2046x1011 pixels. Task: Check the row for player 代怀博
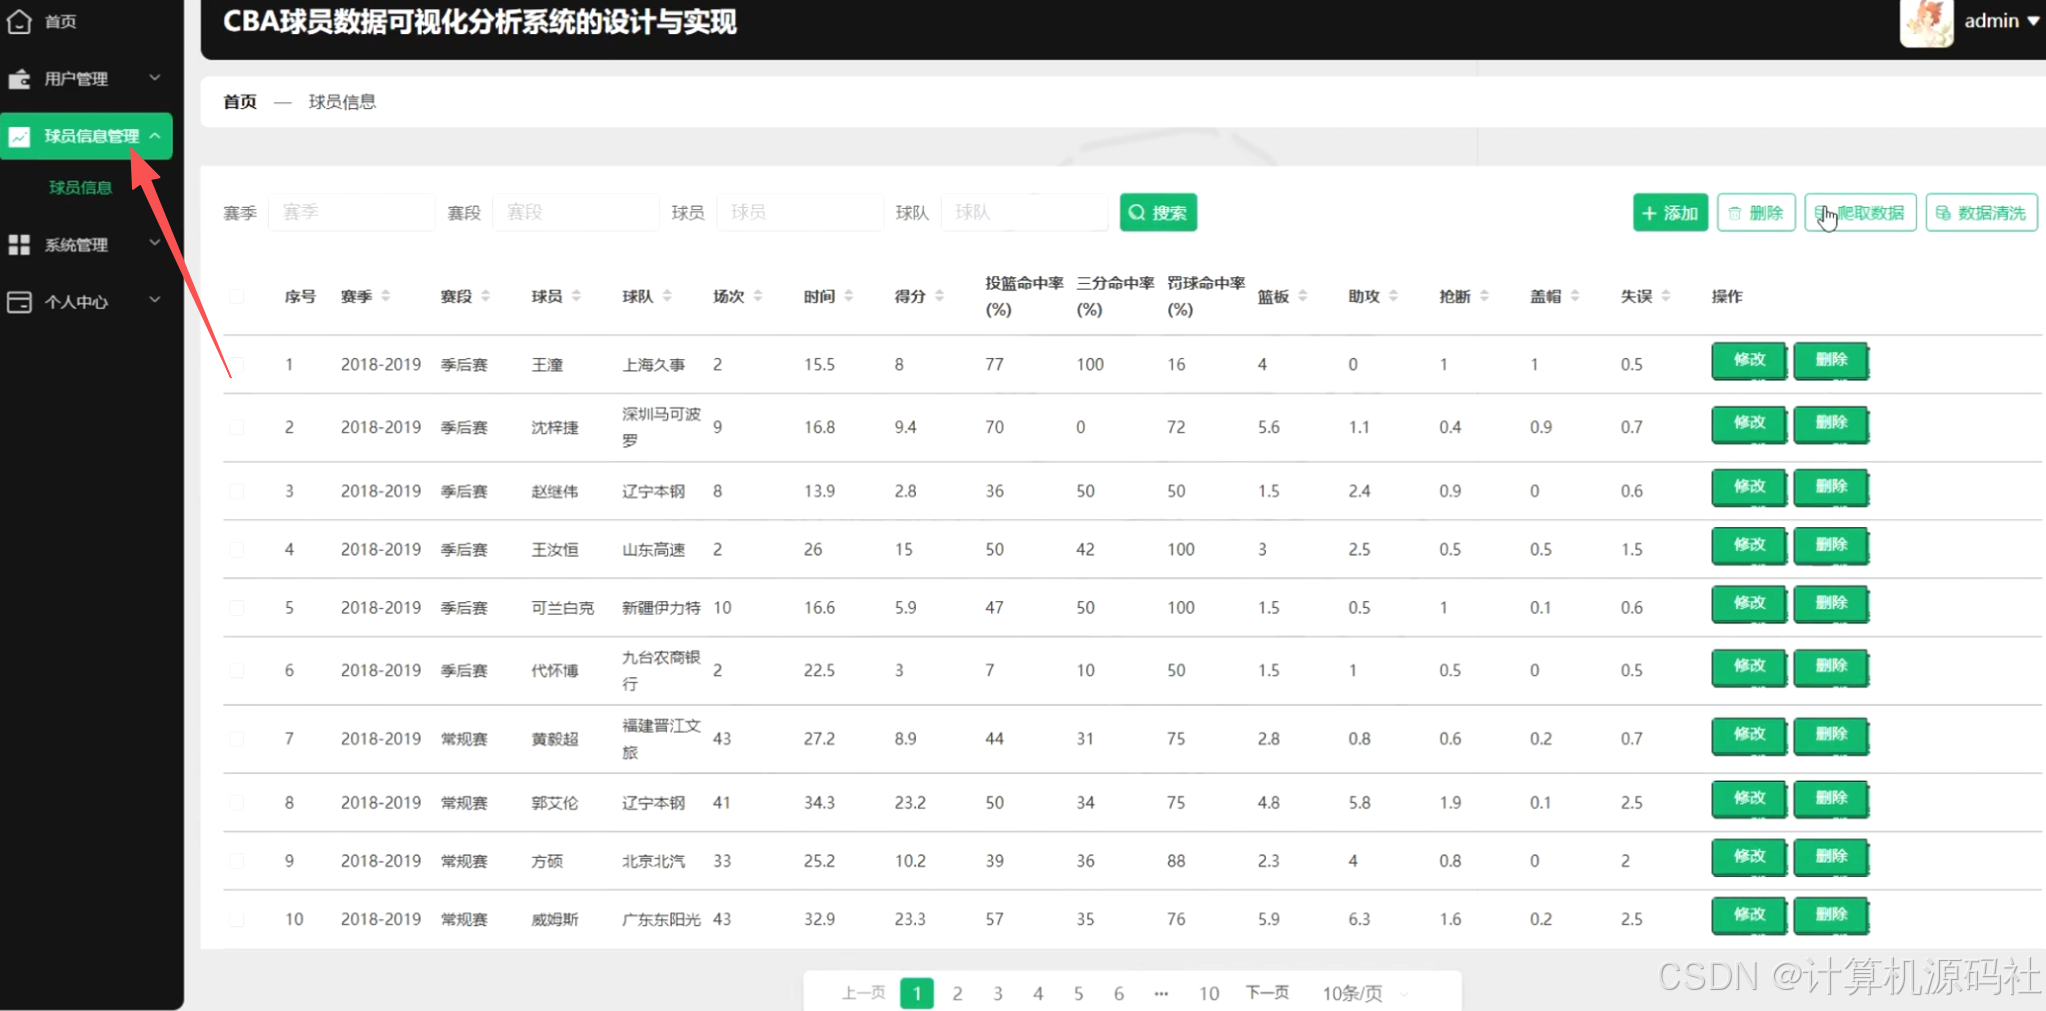[237, 670]
